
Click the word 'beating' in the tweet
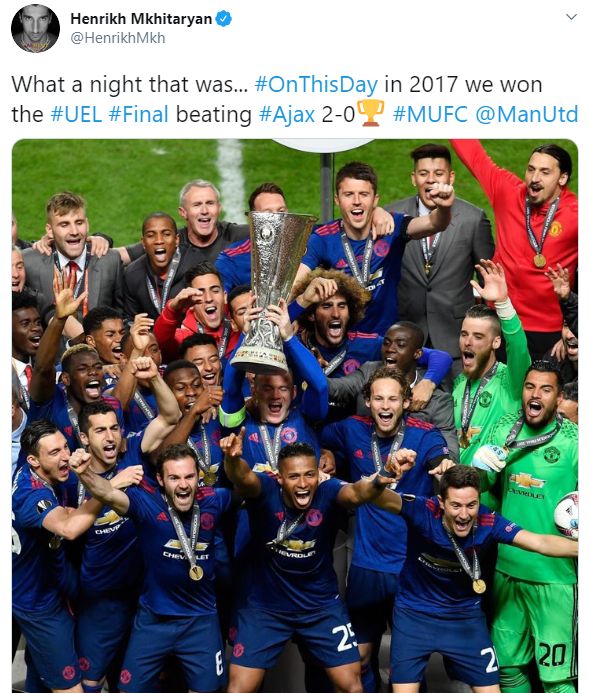[213, 114]
